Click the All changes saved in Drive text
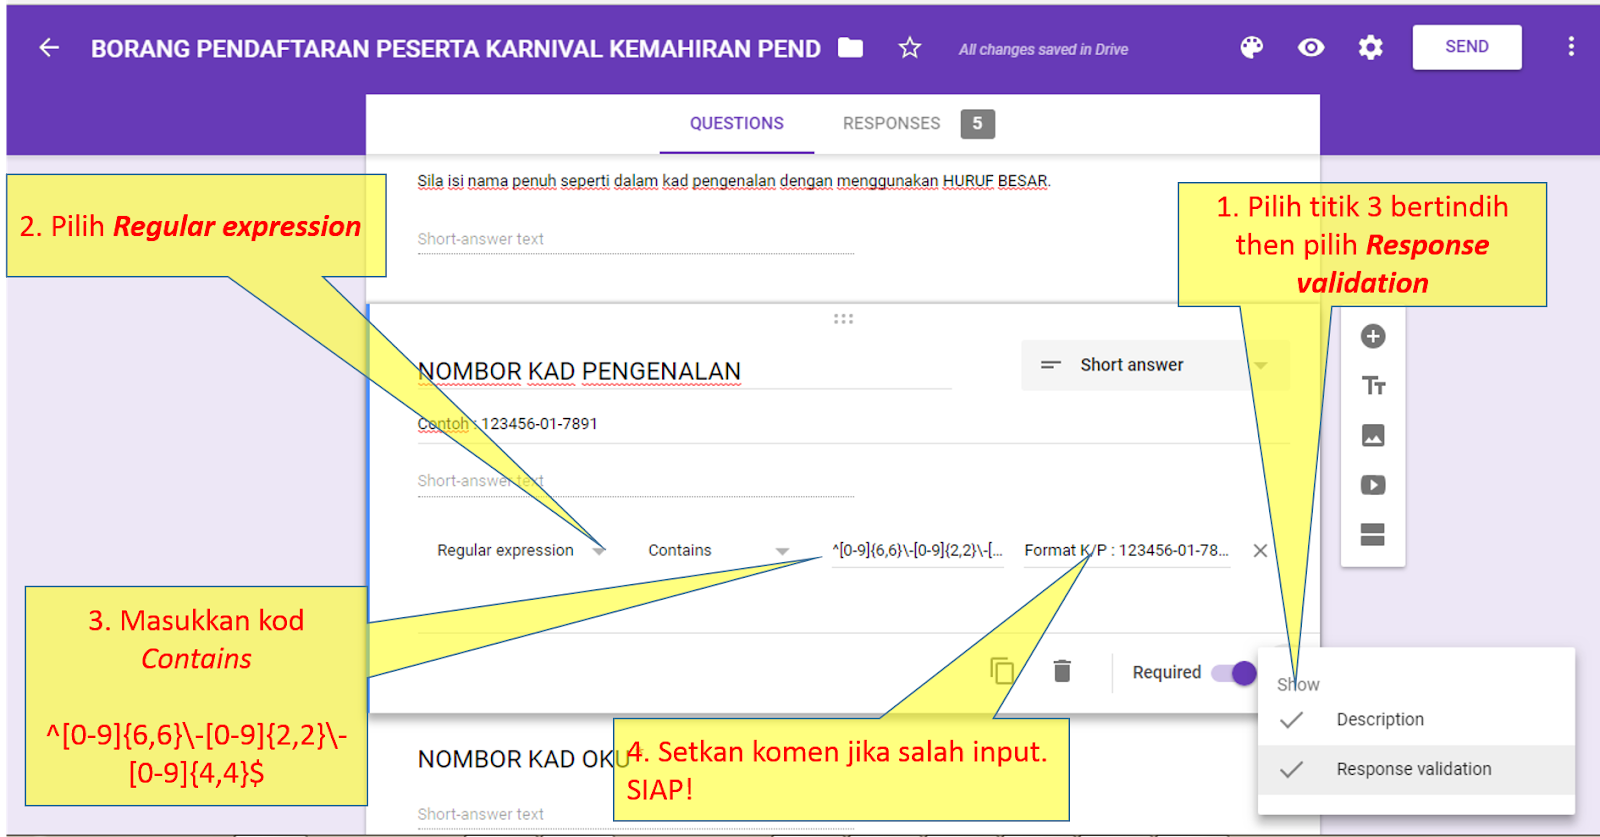Image resolution: width=1600 pixels, height=837 pixels. 1043,49
